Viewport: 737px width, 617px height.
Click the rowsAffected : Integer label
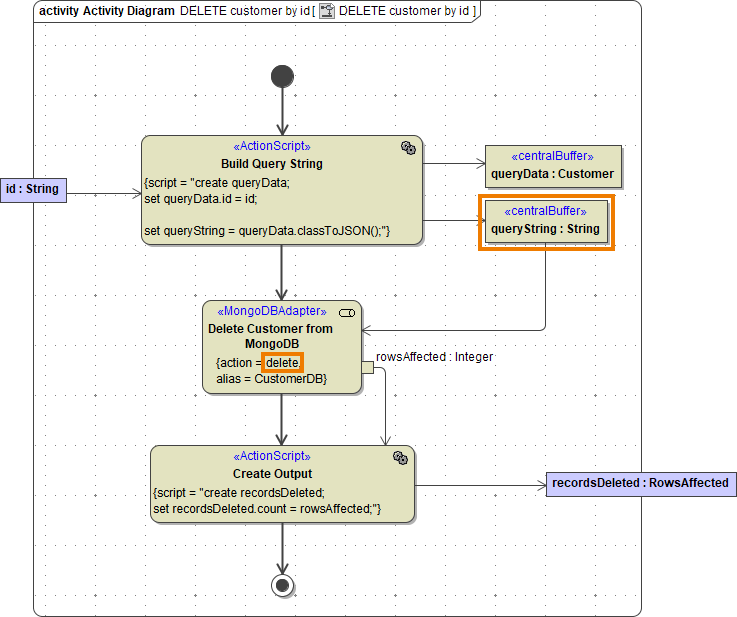[434, 357]
